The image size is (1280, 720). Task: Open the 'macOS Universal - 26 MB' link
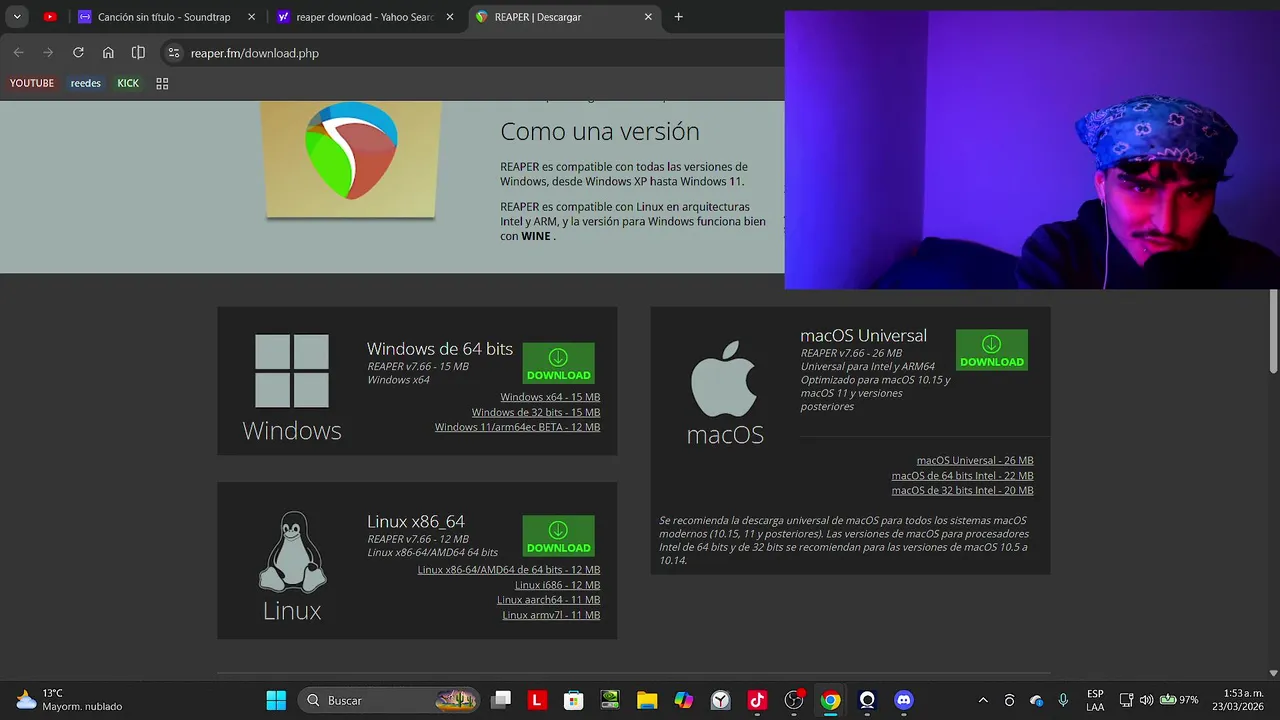pos(975,461)
